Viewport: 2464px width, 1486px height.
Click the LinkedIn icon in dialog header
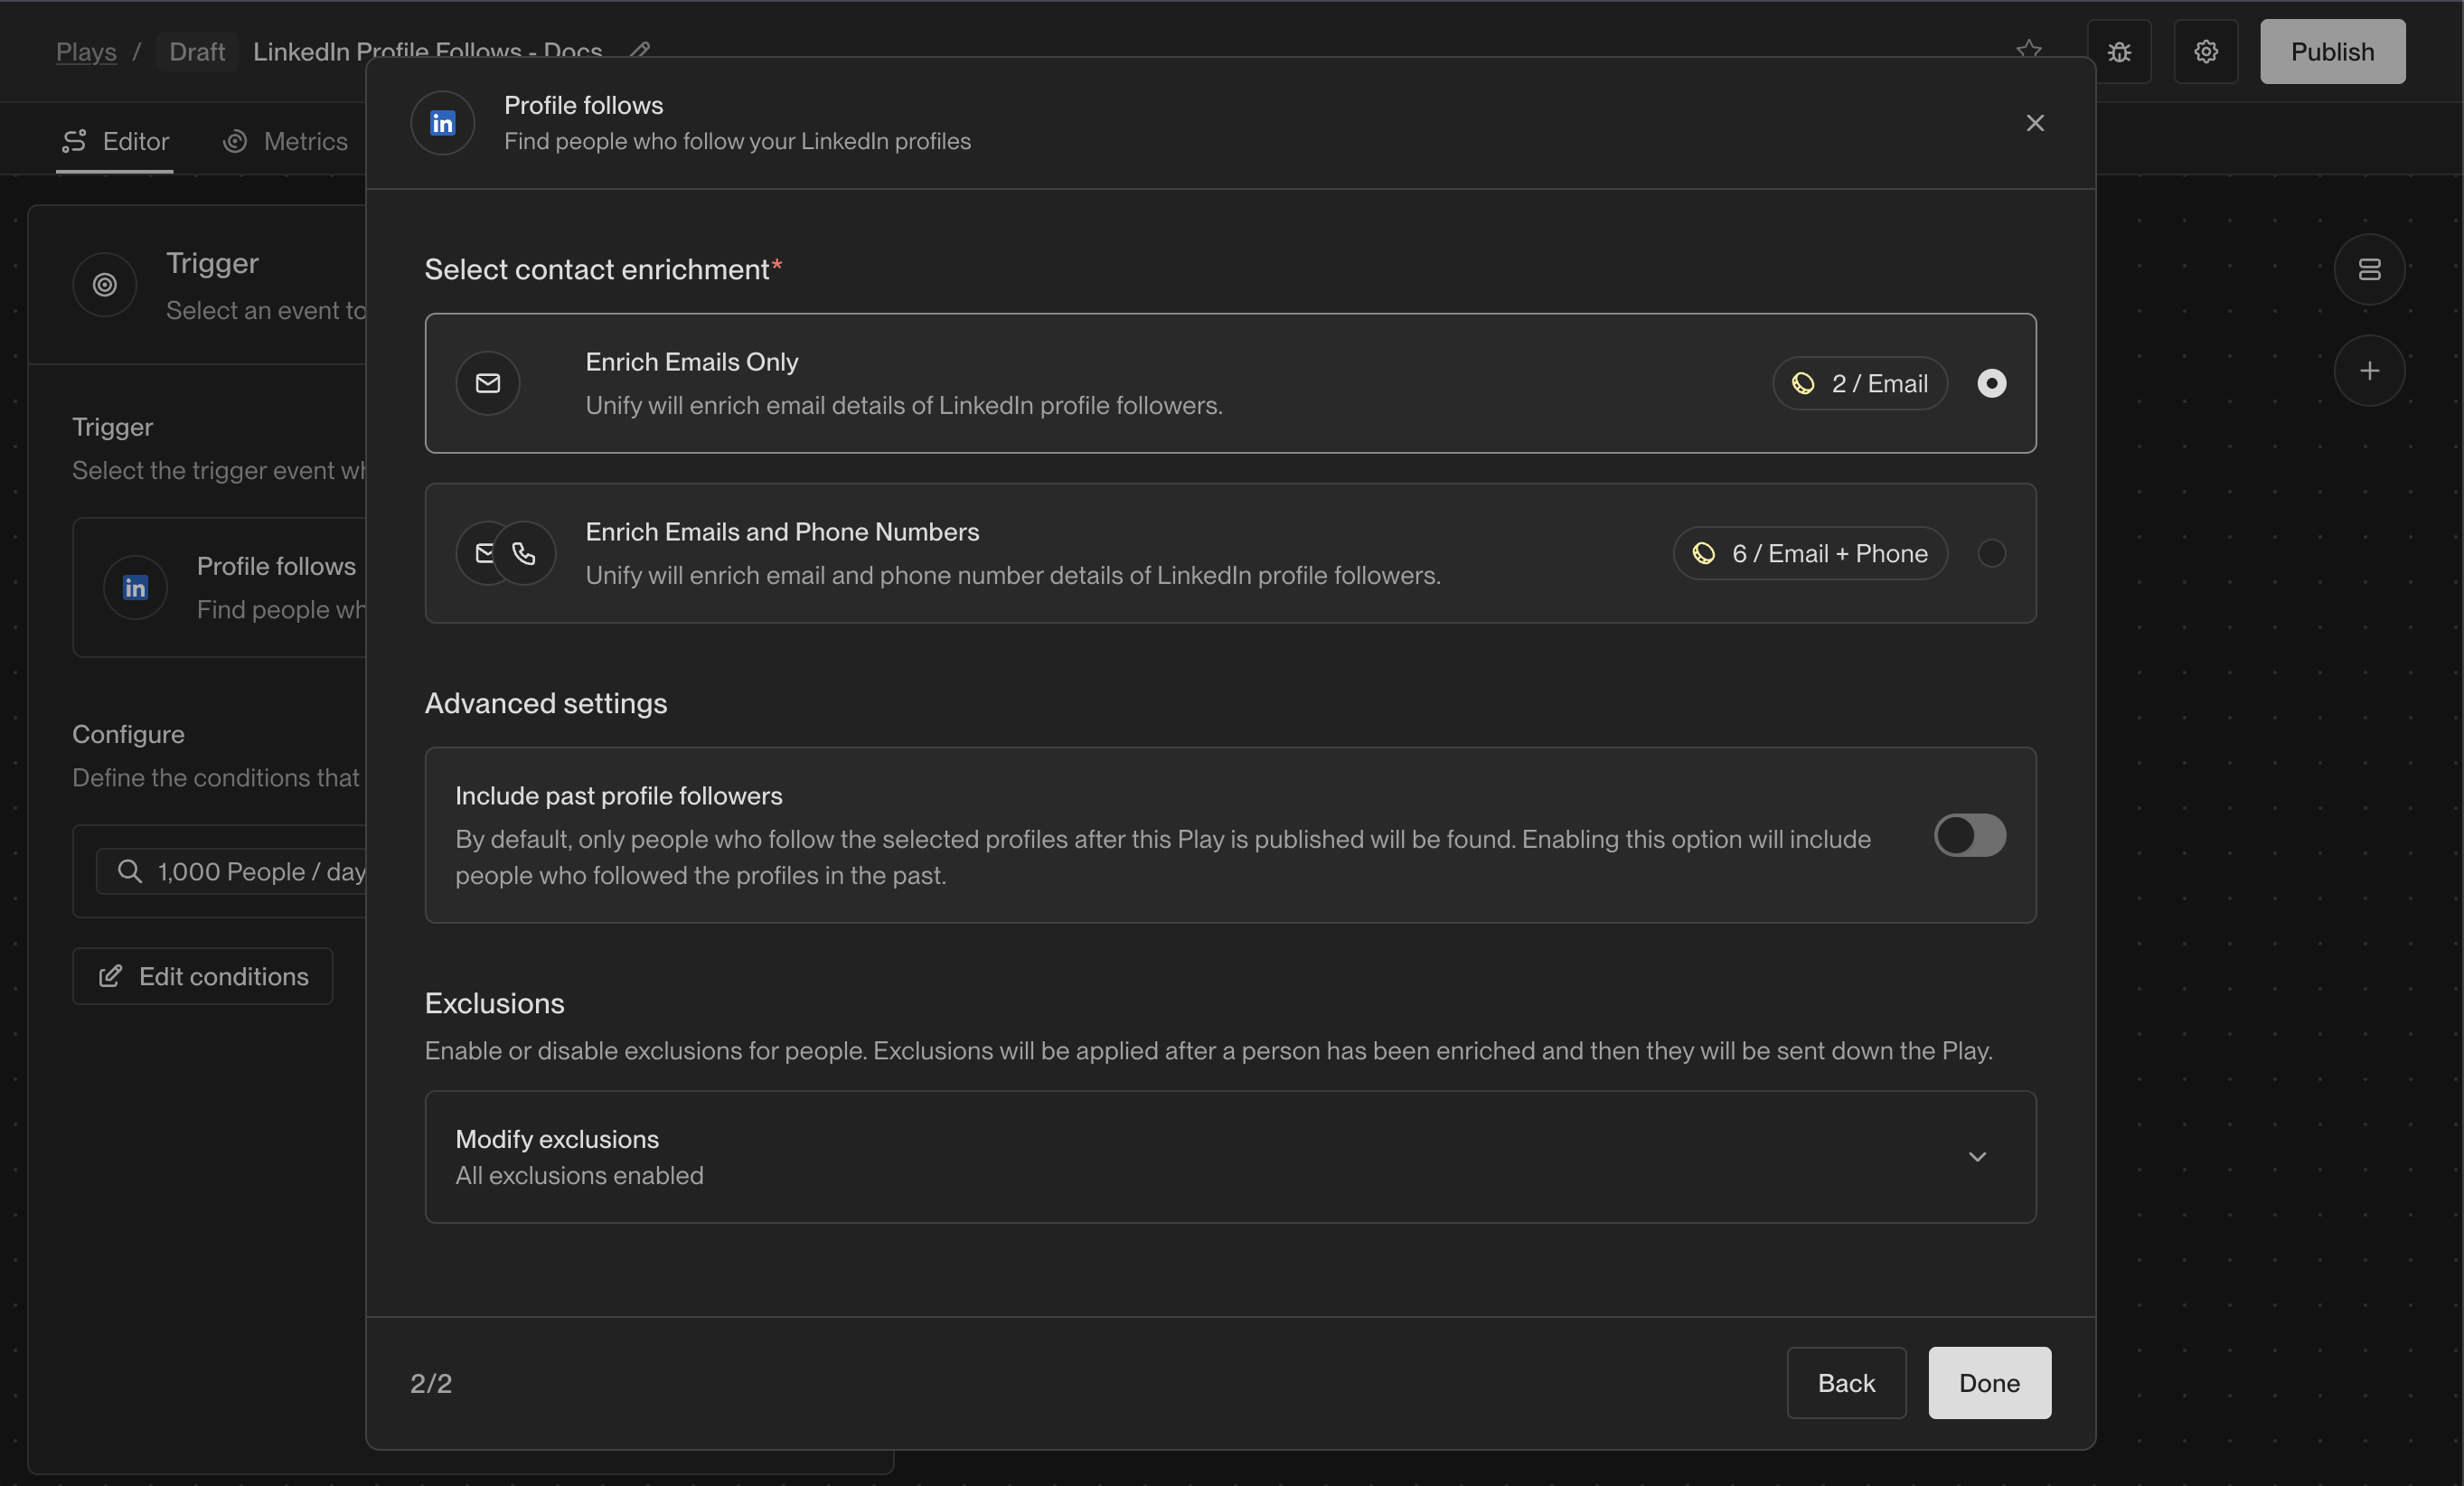442,123
